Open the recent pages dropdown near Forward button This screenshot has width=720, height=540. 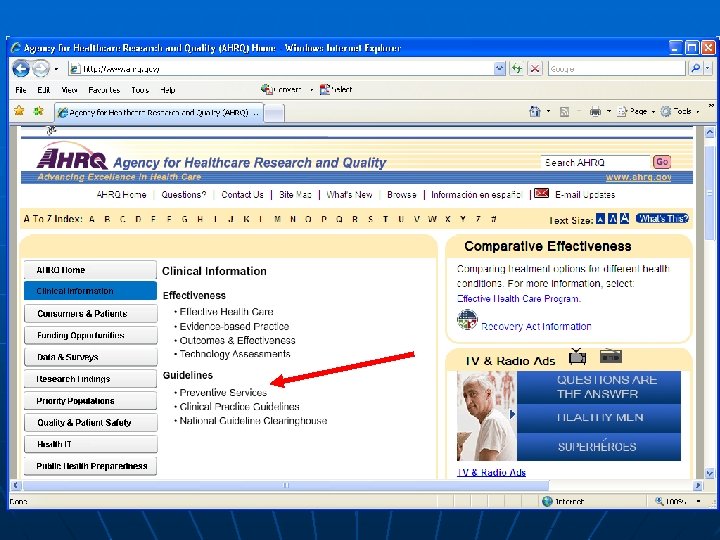[x=56, y=69]
